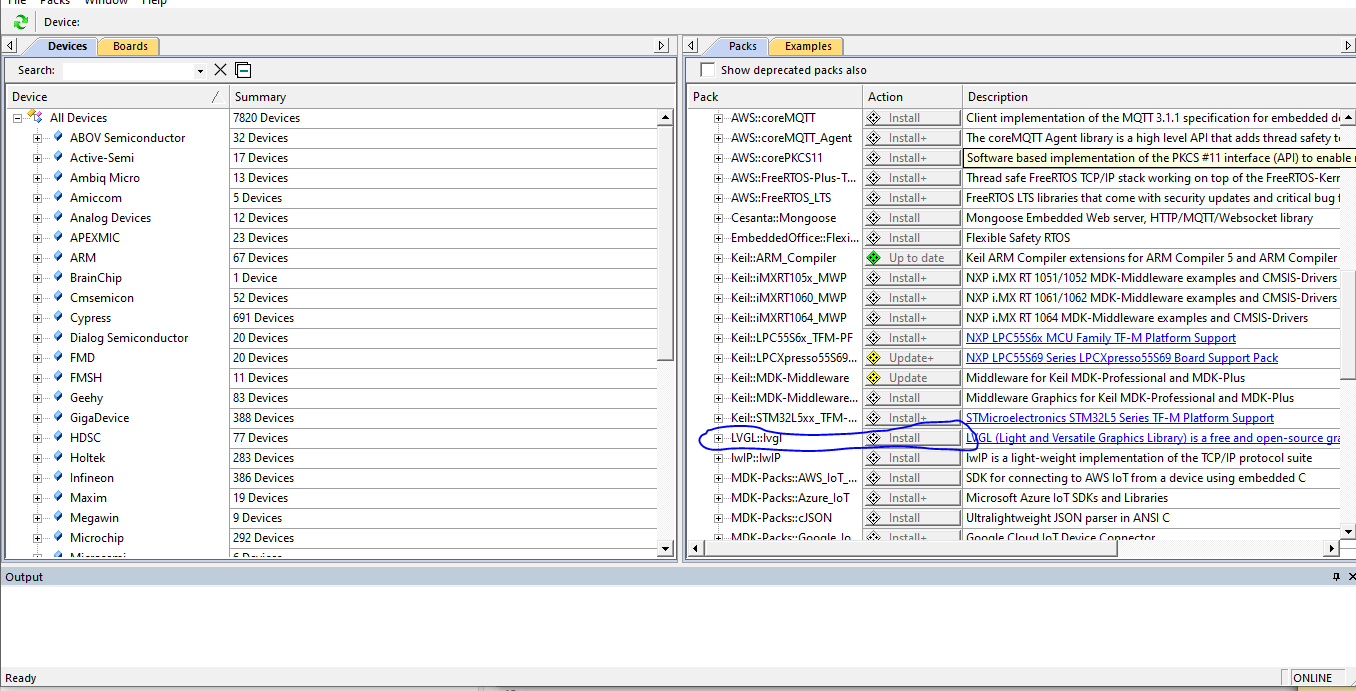Image resolution: width=1356 pixels, height=691 pixels.
Task: Install the LVGL::lvgl pack
Action: click(912, 438)
